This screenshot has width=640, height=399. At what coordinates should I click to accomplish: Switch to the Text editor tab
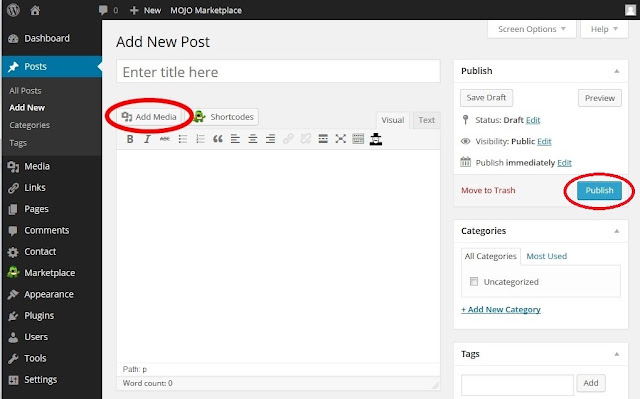[426, 120]
